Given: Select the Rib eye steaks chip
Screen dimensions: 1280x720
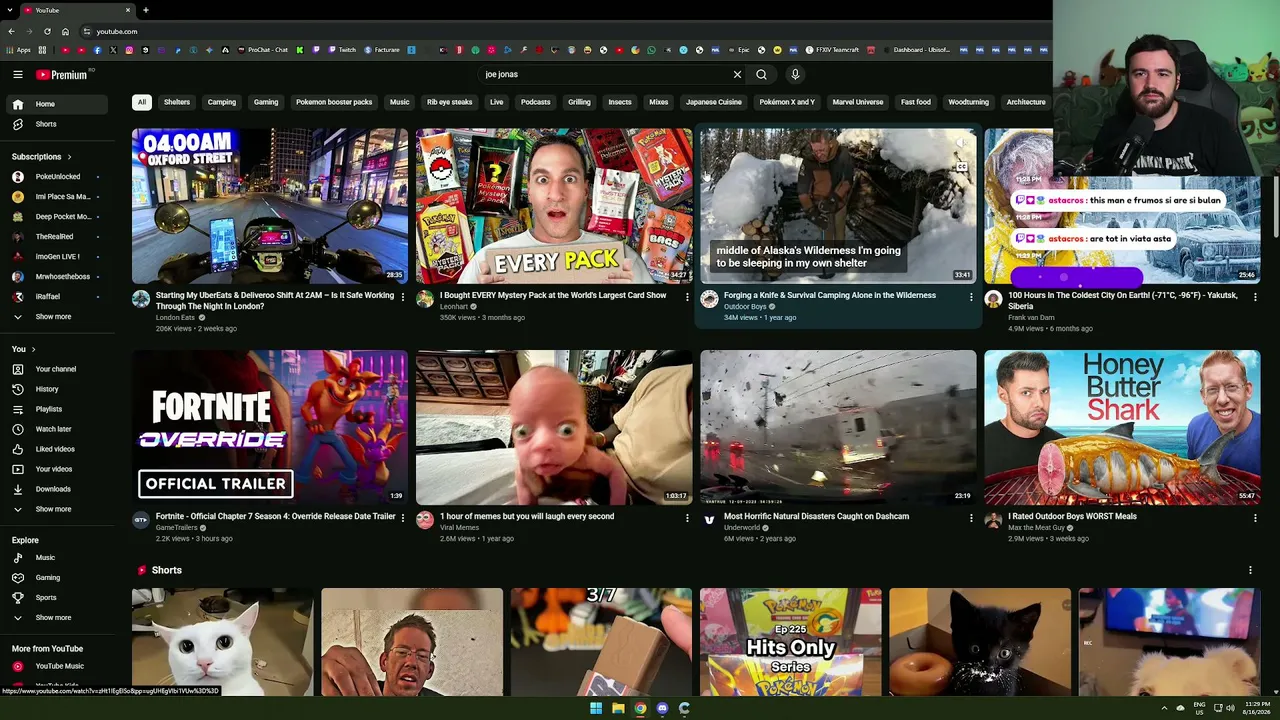Looking at the screenshot, I should tap(450, 102).
